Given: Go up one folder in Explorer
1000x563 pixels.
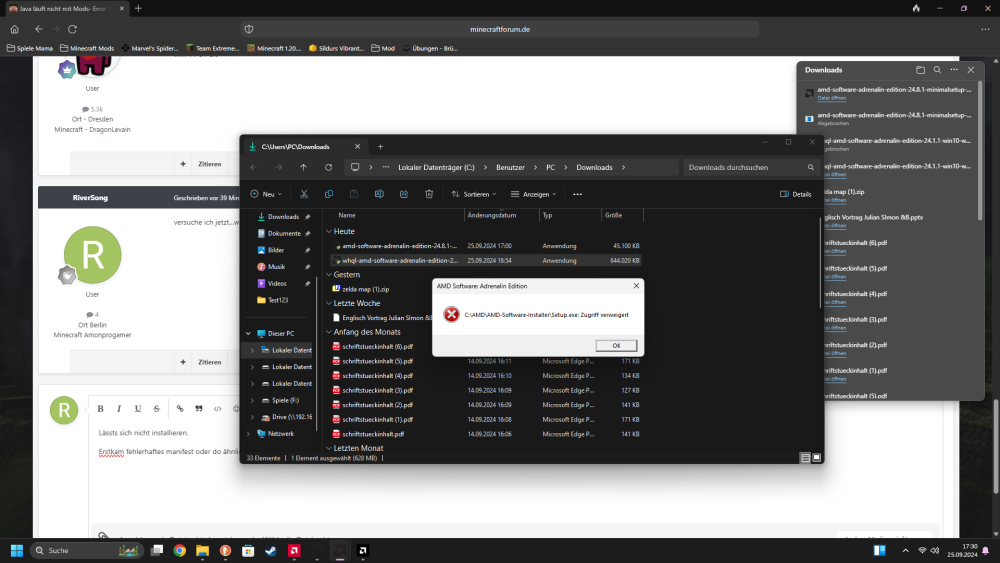Looking at the screenshot, I should pyautogui.click(x=304, y=167).
